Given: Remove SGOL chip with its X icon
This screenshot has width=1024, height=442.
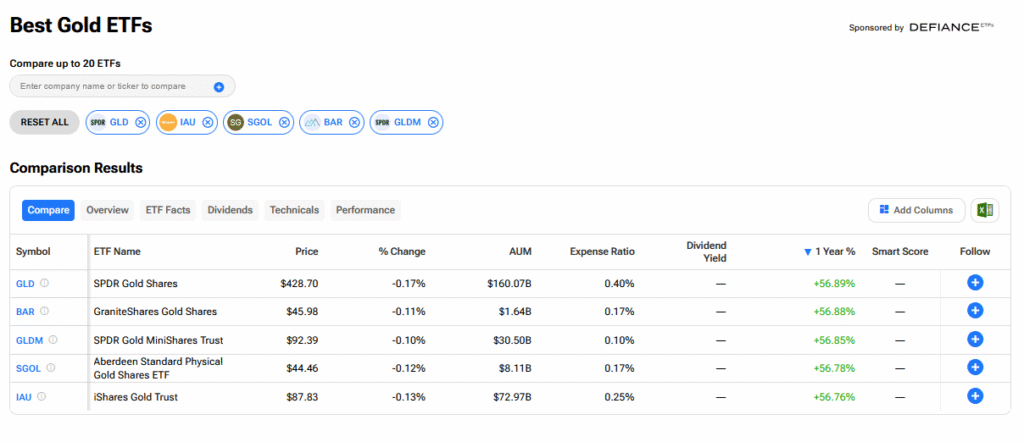Looking at the screenshot, I should coord(284,122).
